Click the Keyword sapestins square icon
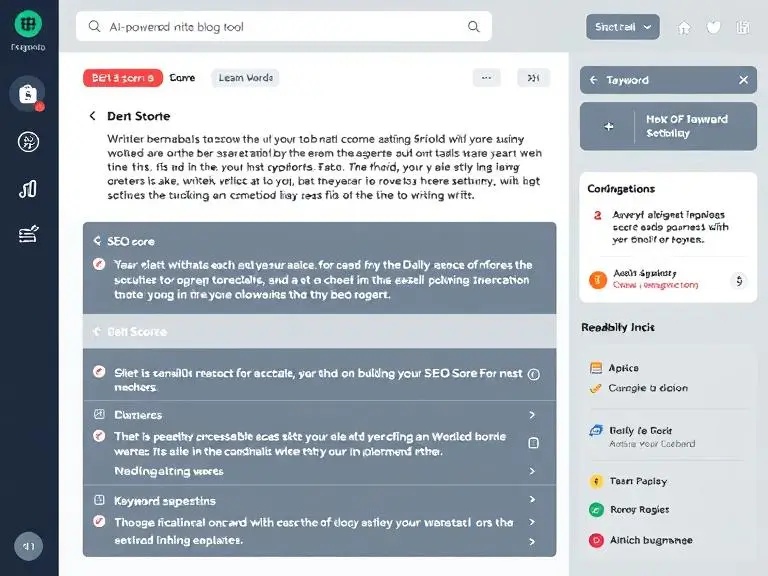Image resolution: width=768 pixels, height=576 pixels. pyautogui.click(x=99, y=500)
